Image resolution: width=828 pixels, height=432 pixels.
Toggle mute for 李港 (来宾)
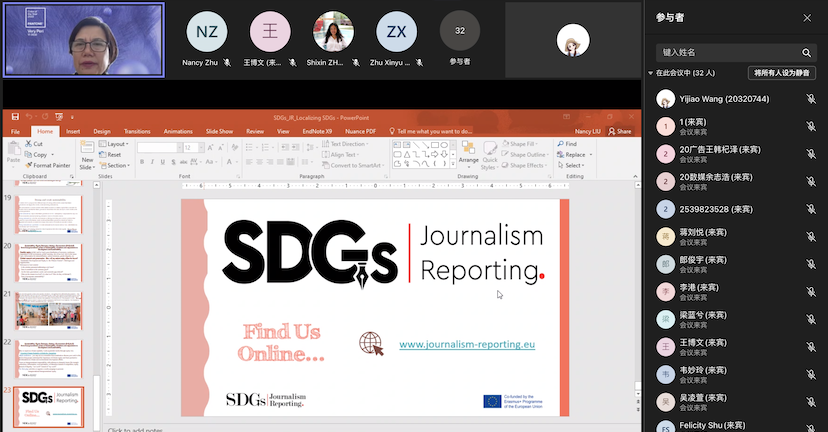click(811, 292)
